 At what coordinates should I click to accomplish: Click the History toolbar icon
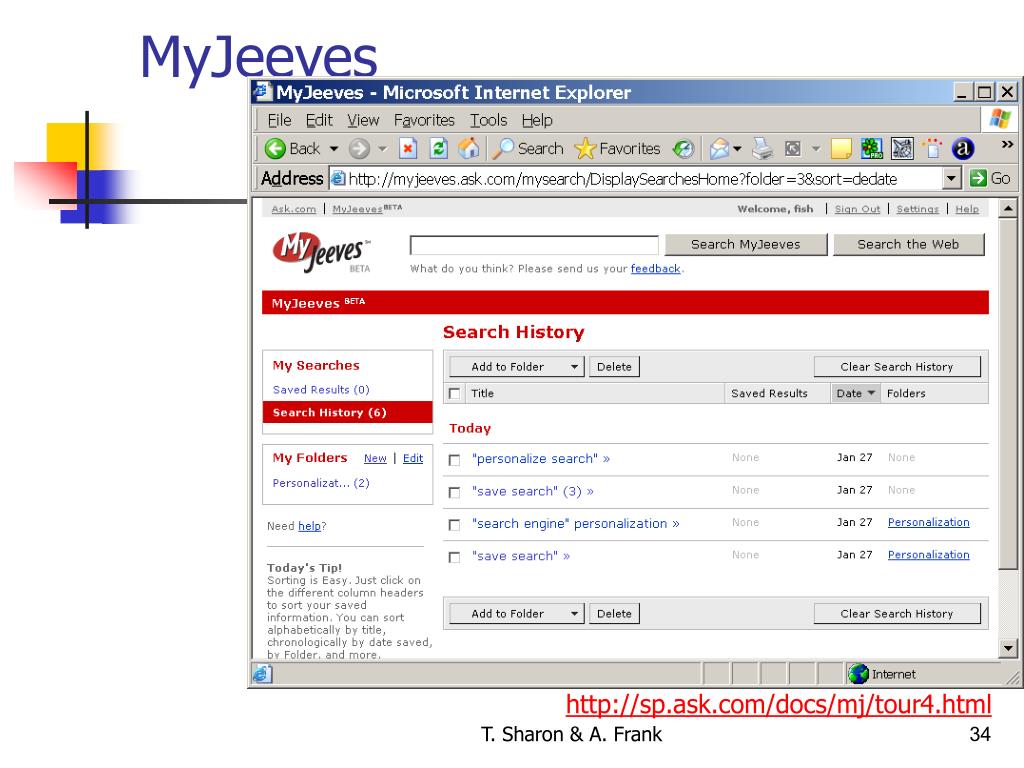[x=684, y=149]
